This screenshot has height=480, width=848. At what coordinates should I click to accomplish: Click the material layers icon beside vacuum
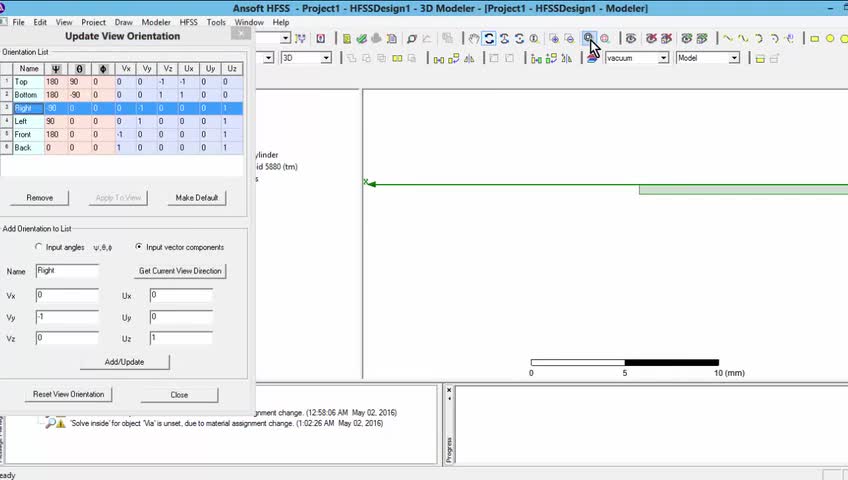592,58
